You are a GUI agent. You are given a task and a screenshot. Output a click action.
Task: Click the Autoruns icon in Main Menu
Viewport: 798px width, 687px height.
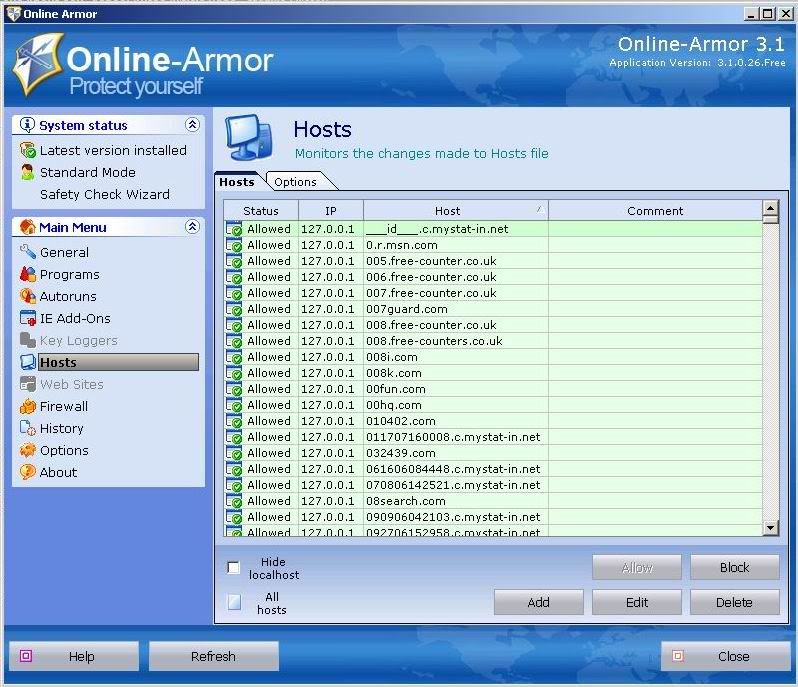pyautogui.click(x=27, y=296)
